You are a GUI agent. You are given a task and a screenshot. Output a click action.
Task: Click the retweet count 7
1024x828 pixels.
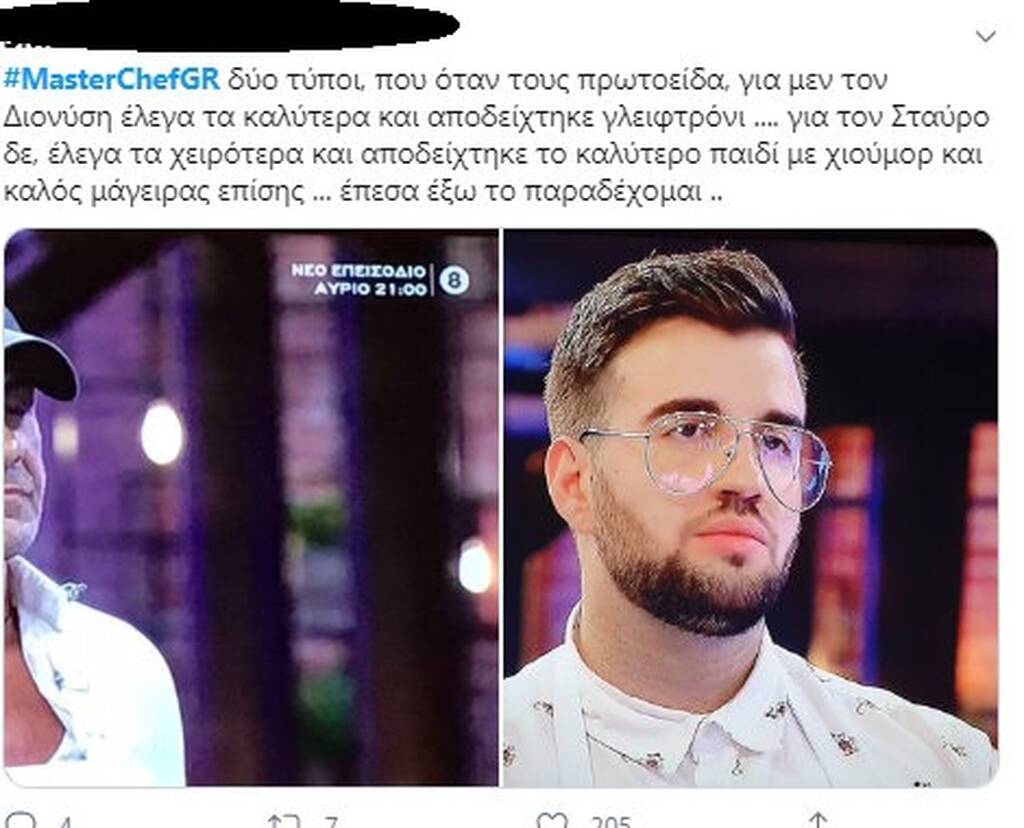[x=331, y=822]
